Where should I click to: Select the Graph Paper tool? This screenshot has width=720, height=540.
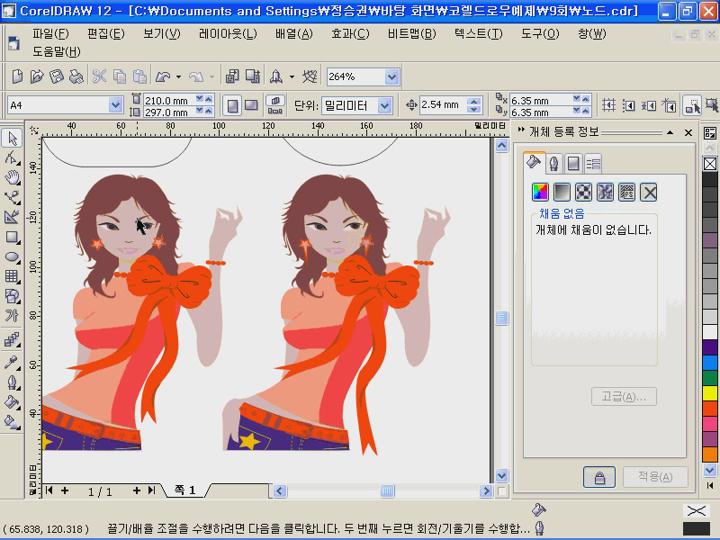(x=12, y=276)
